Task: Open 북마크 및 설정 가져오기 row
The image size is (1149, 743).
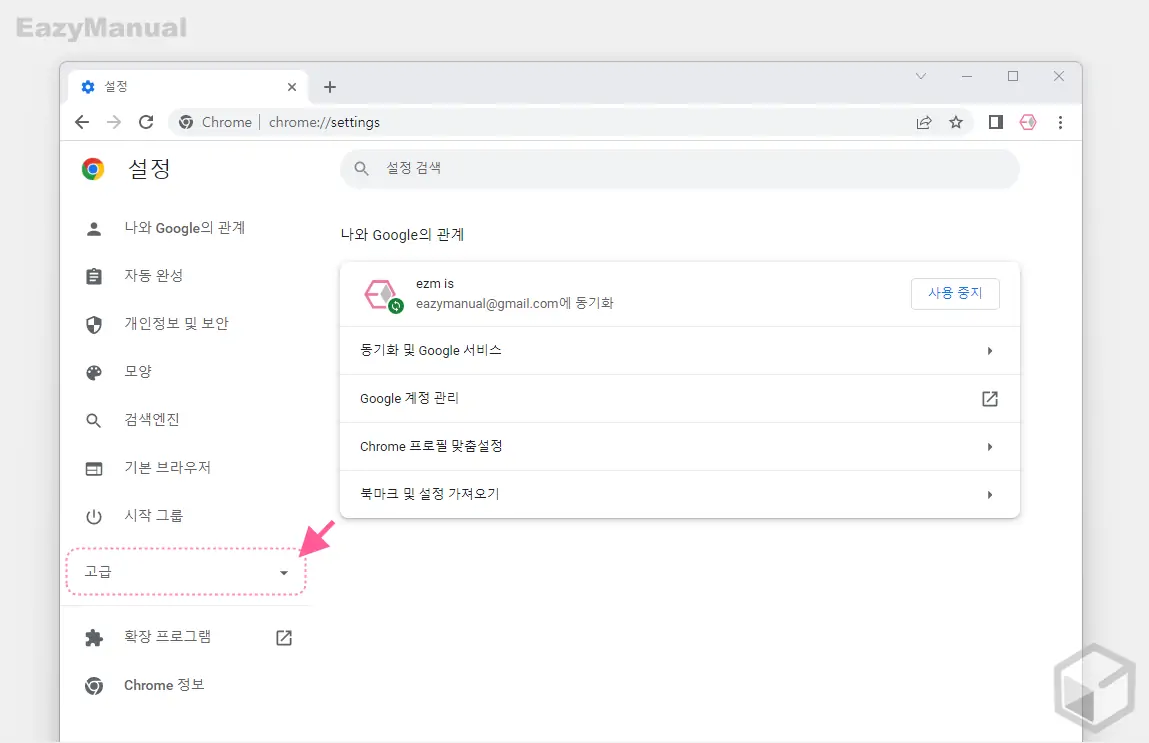Action: pos(680,495)
